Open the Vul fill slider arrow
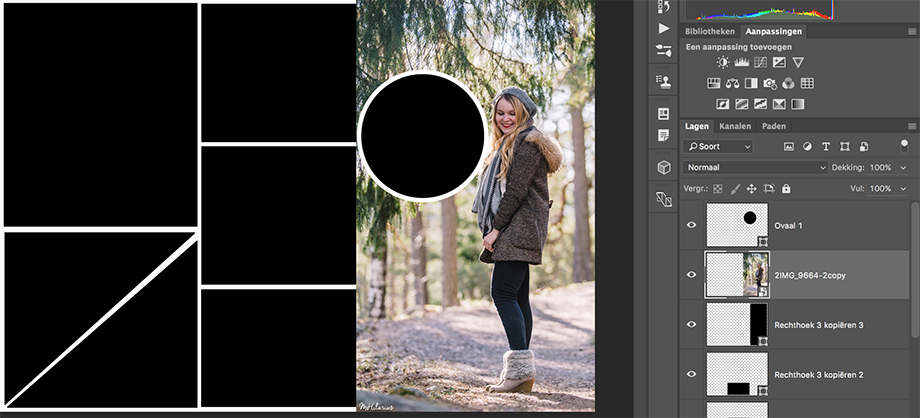The image size is (920, 418). point(903,189)
